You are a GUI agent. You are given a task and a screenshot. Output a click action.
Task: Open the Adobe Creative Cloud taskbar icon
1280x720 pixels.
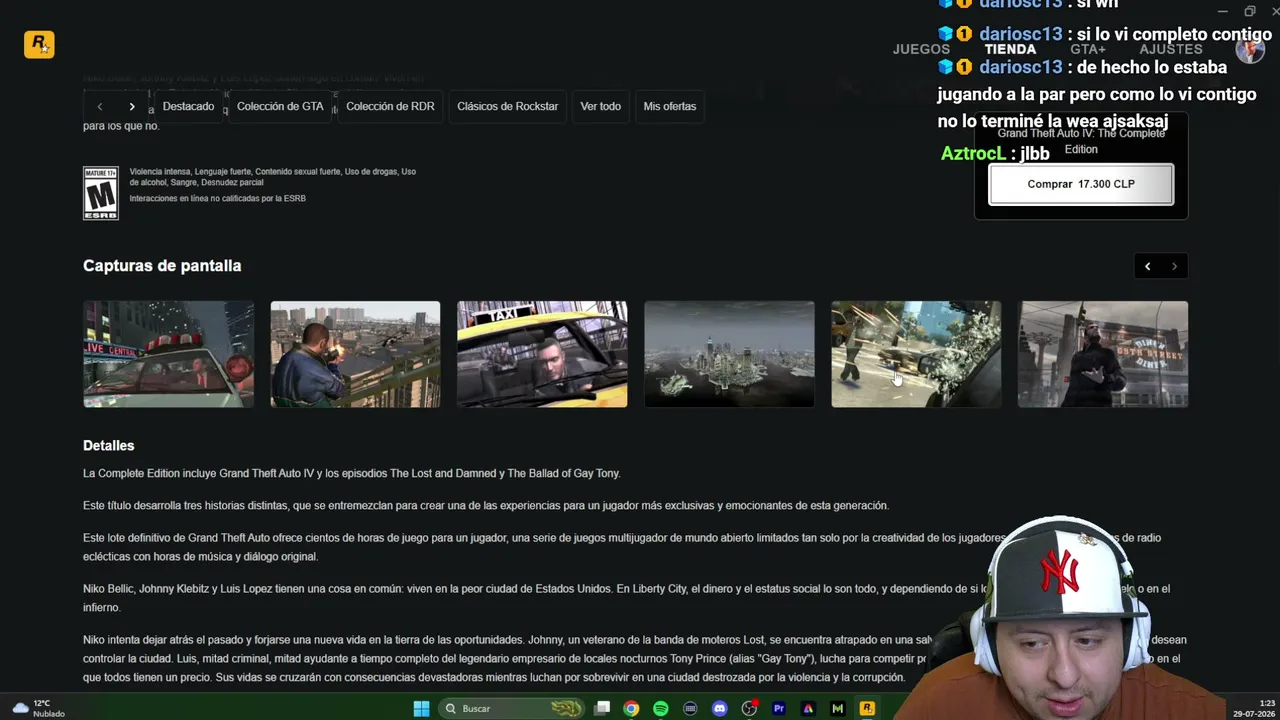click(808, 709)
